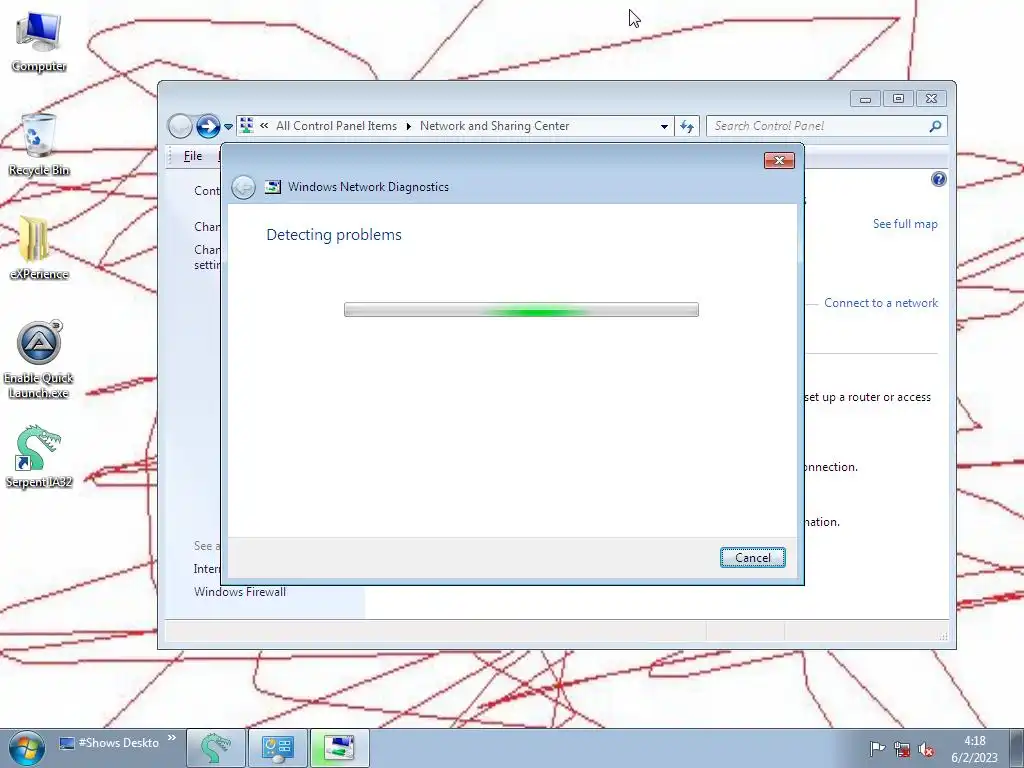Select the SerpentIA32 shortcut icon

39,456
